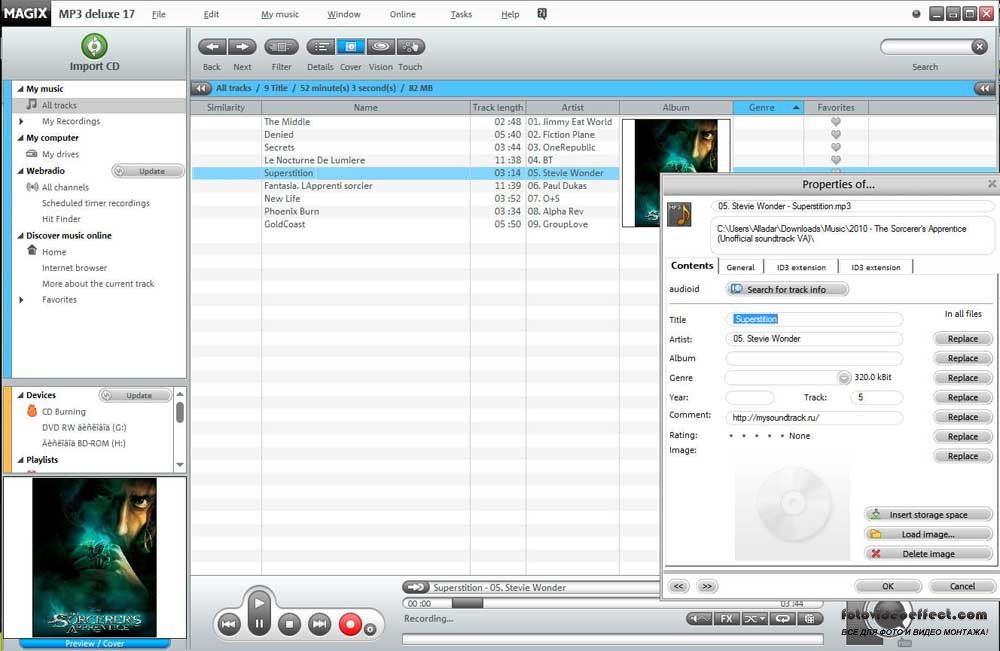Expand My Recordings tree item

[21, 121]
